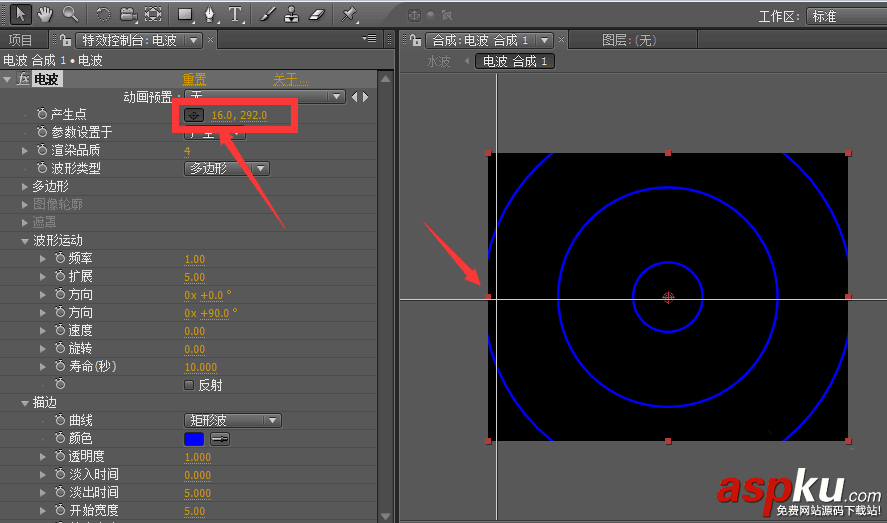Open the 曲线 矩形波 dropdown
The width and height of the screenshot is (887, 523).
tap(232, 421)
